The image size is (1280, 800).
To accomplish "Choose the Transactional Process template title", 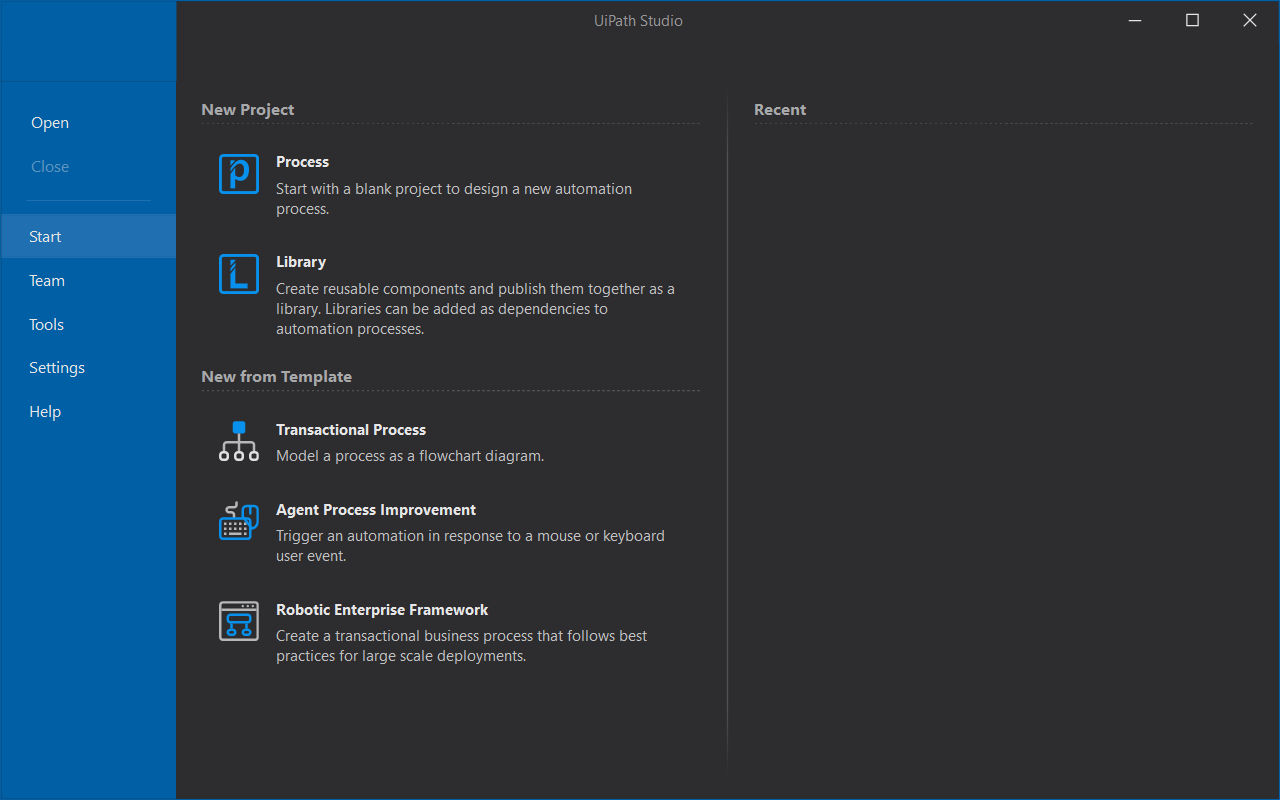I will (351, 430).
